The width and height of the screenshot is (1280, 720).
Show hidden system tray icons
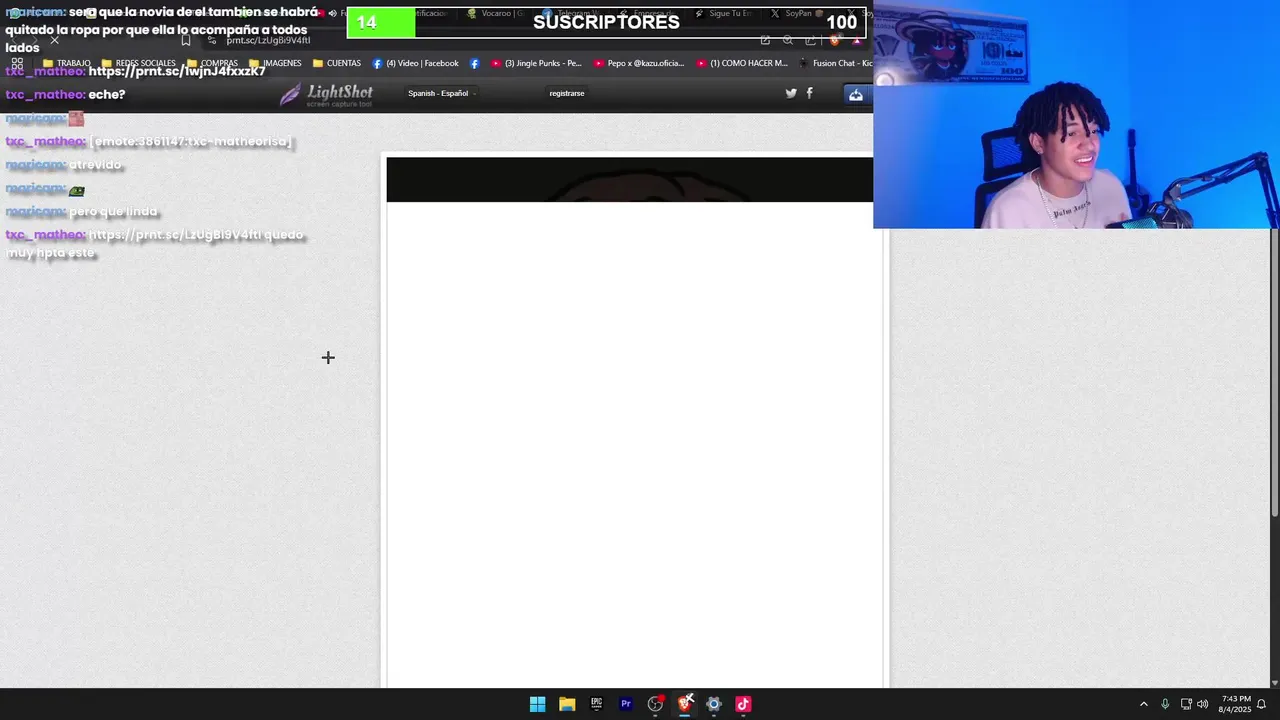1144,704
